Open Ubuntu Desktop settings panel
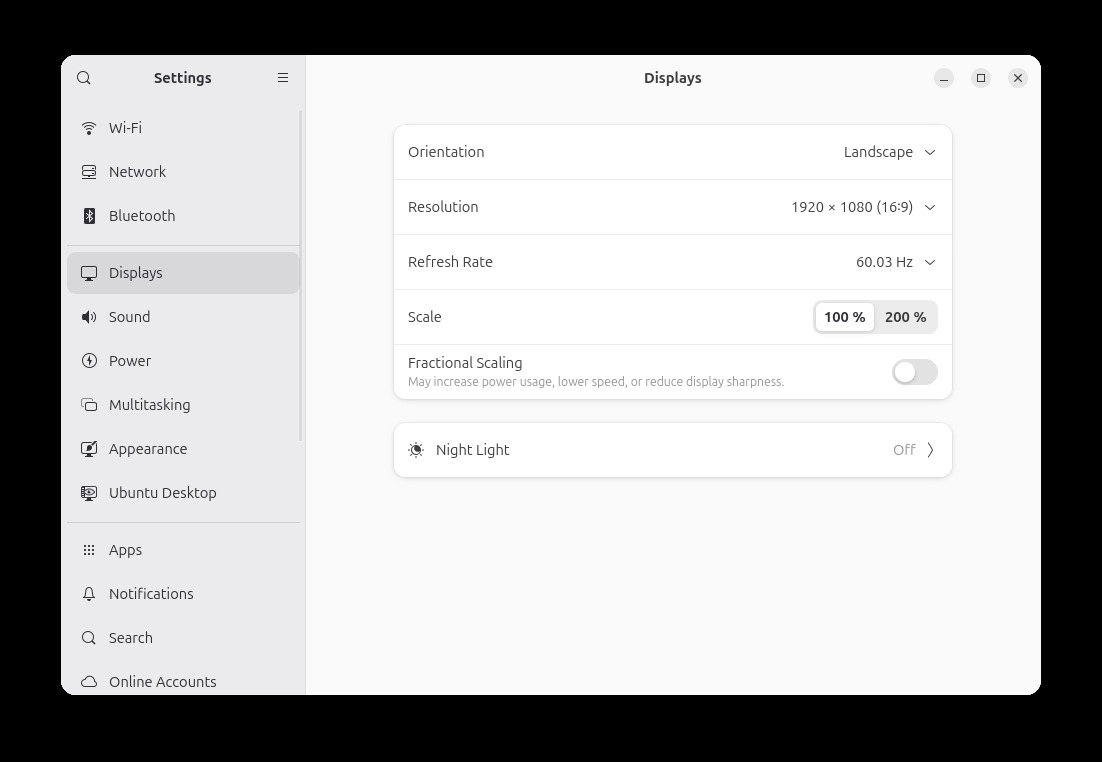Screen dimensions: 1102x762 (x=183, y=493)
